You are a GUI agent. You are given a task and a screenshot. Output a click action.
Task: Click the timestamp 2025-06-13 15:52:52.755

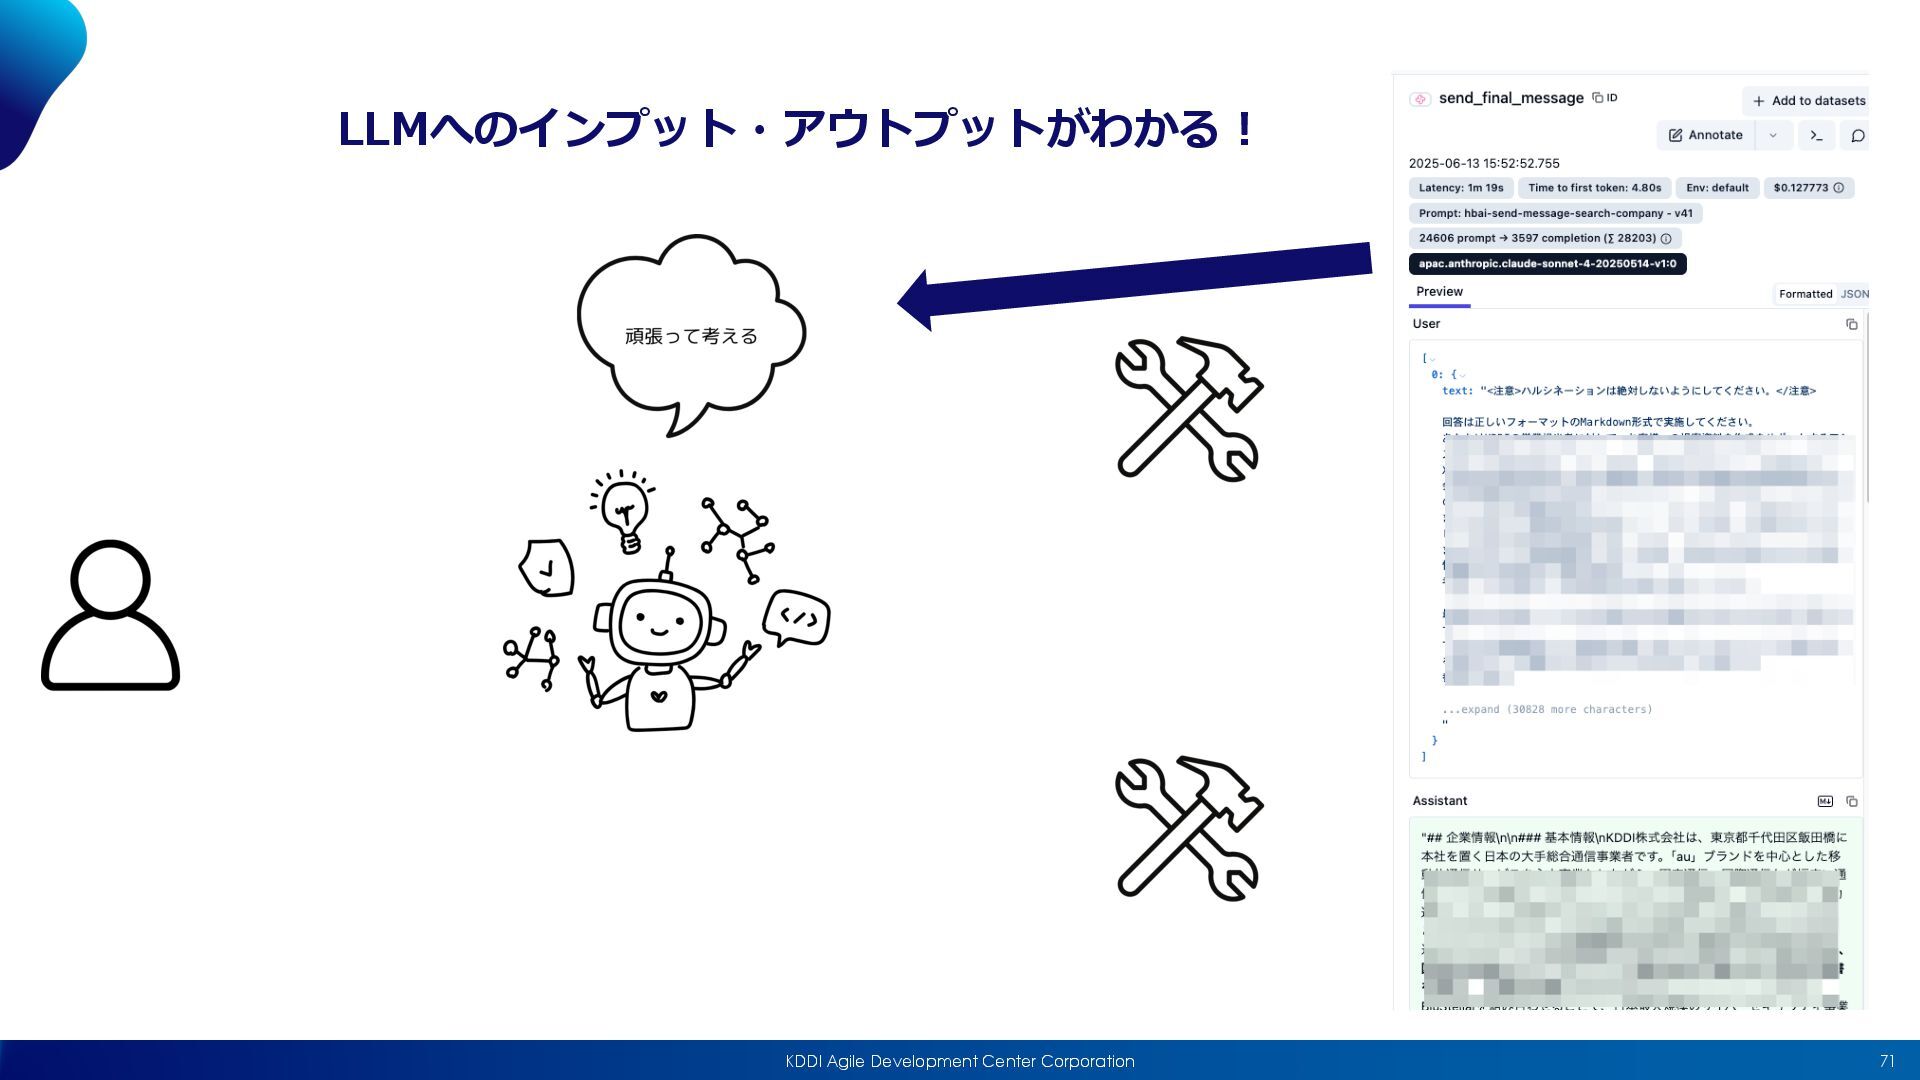coord(1483,163)
